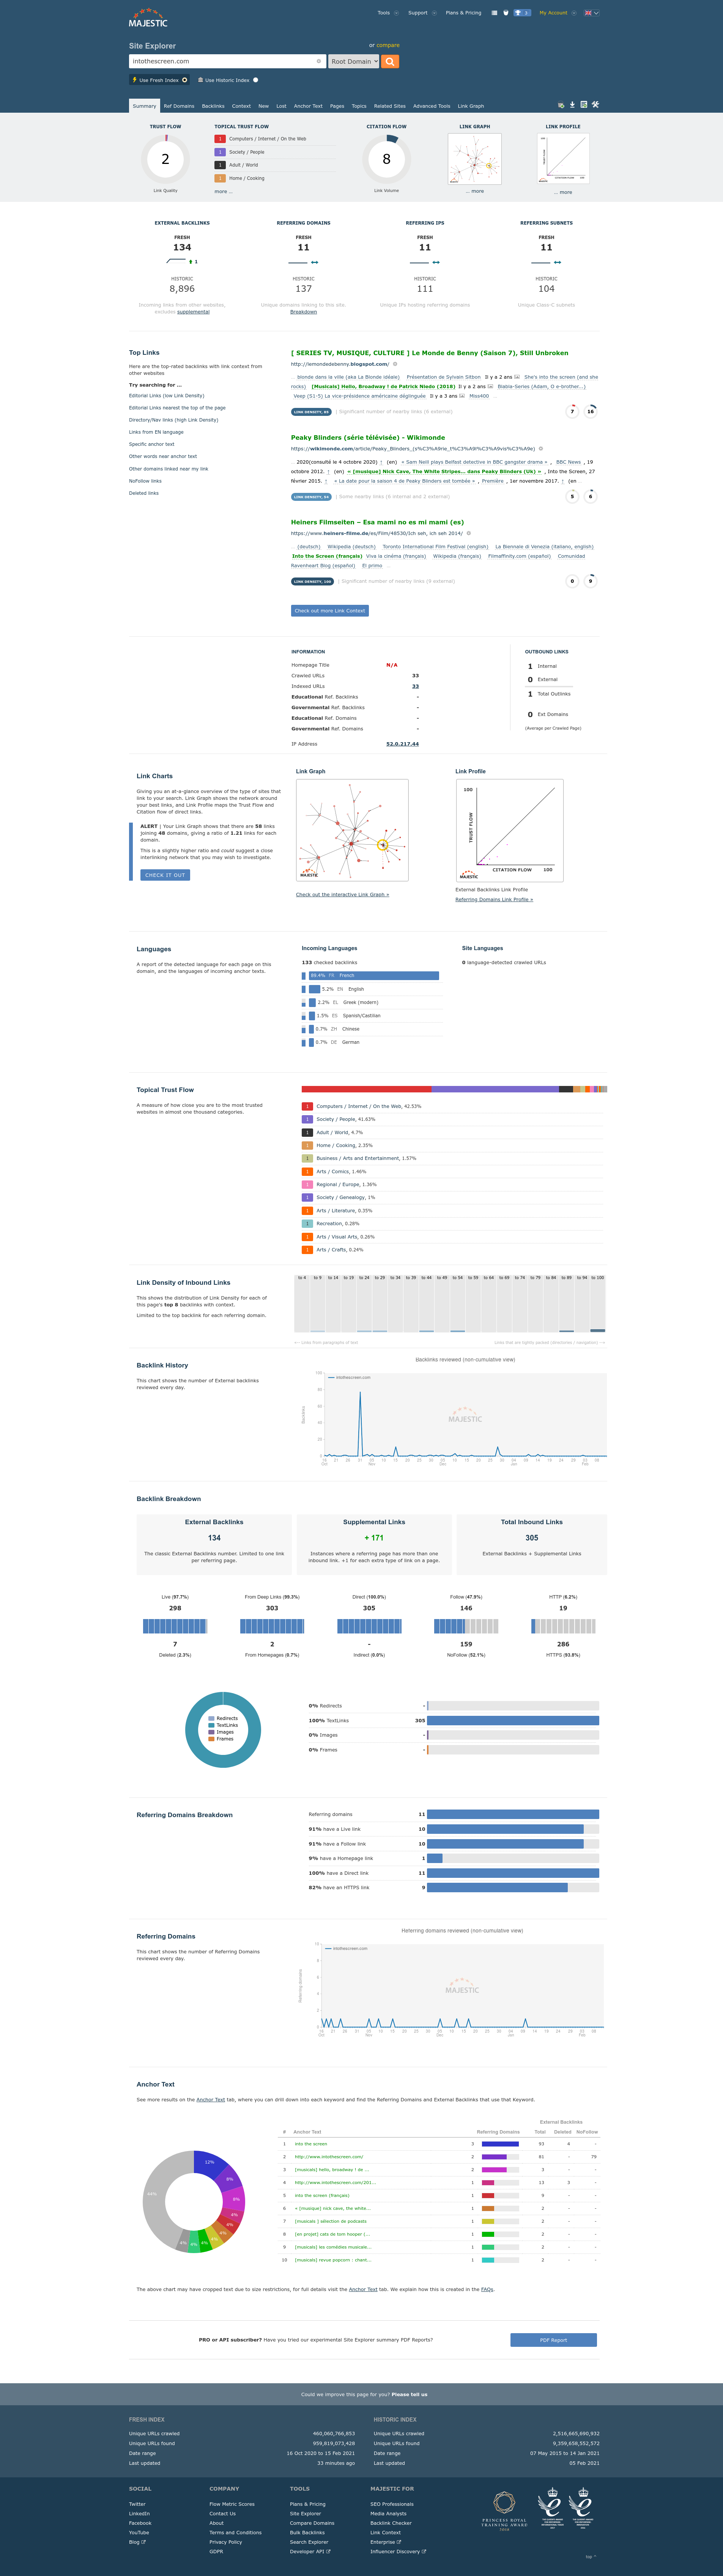Click the compare link
The height and width of the screenshot is (2576, 723).
[388, 45]
